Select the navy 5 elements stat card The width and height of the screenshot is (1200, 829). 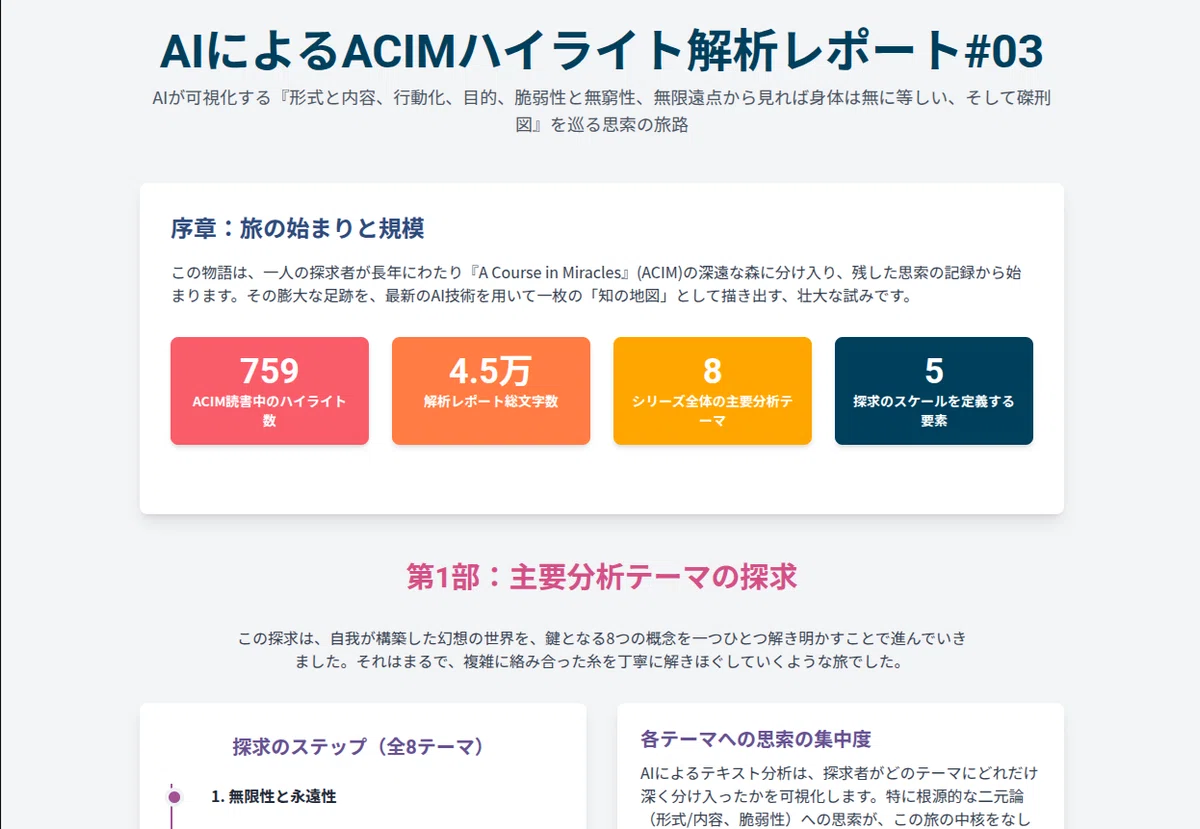pos(934,391)
